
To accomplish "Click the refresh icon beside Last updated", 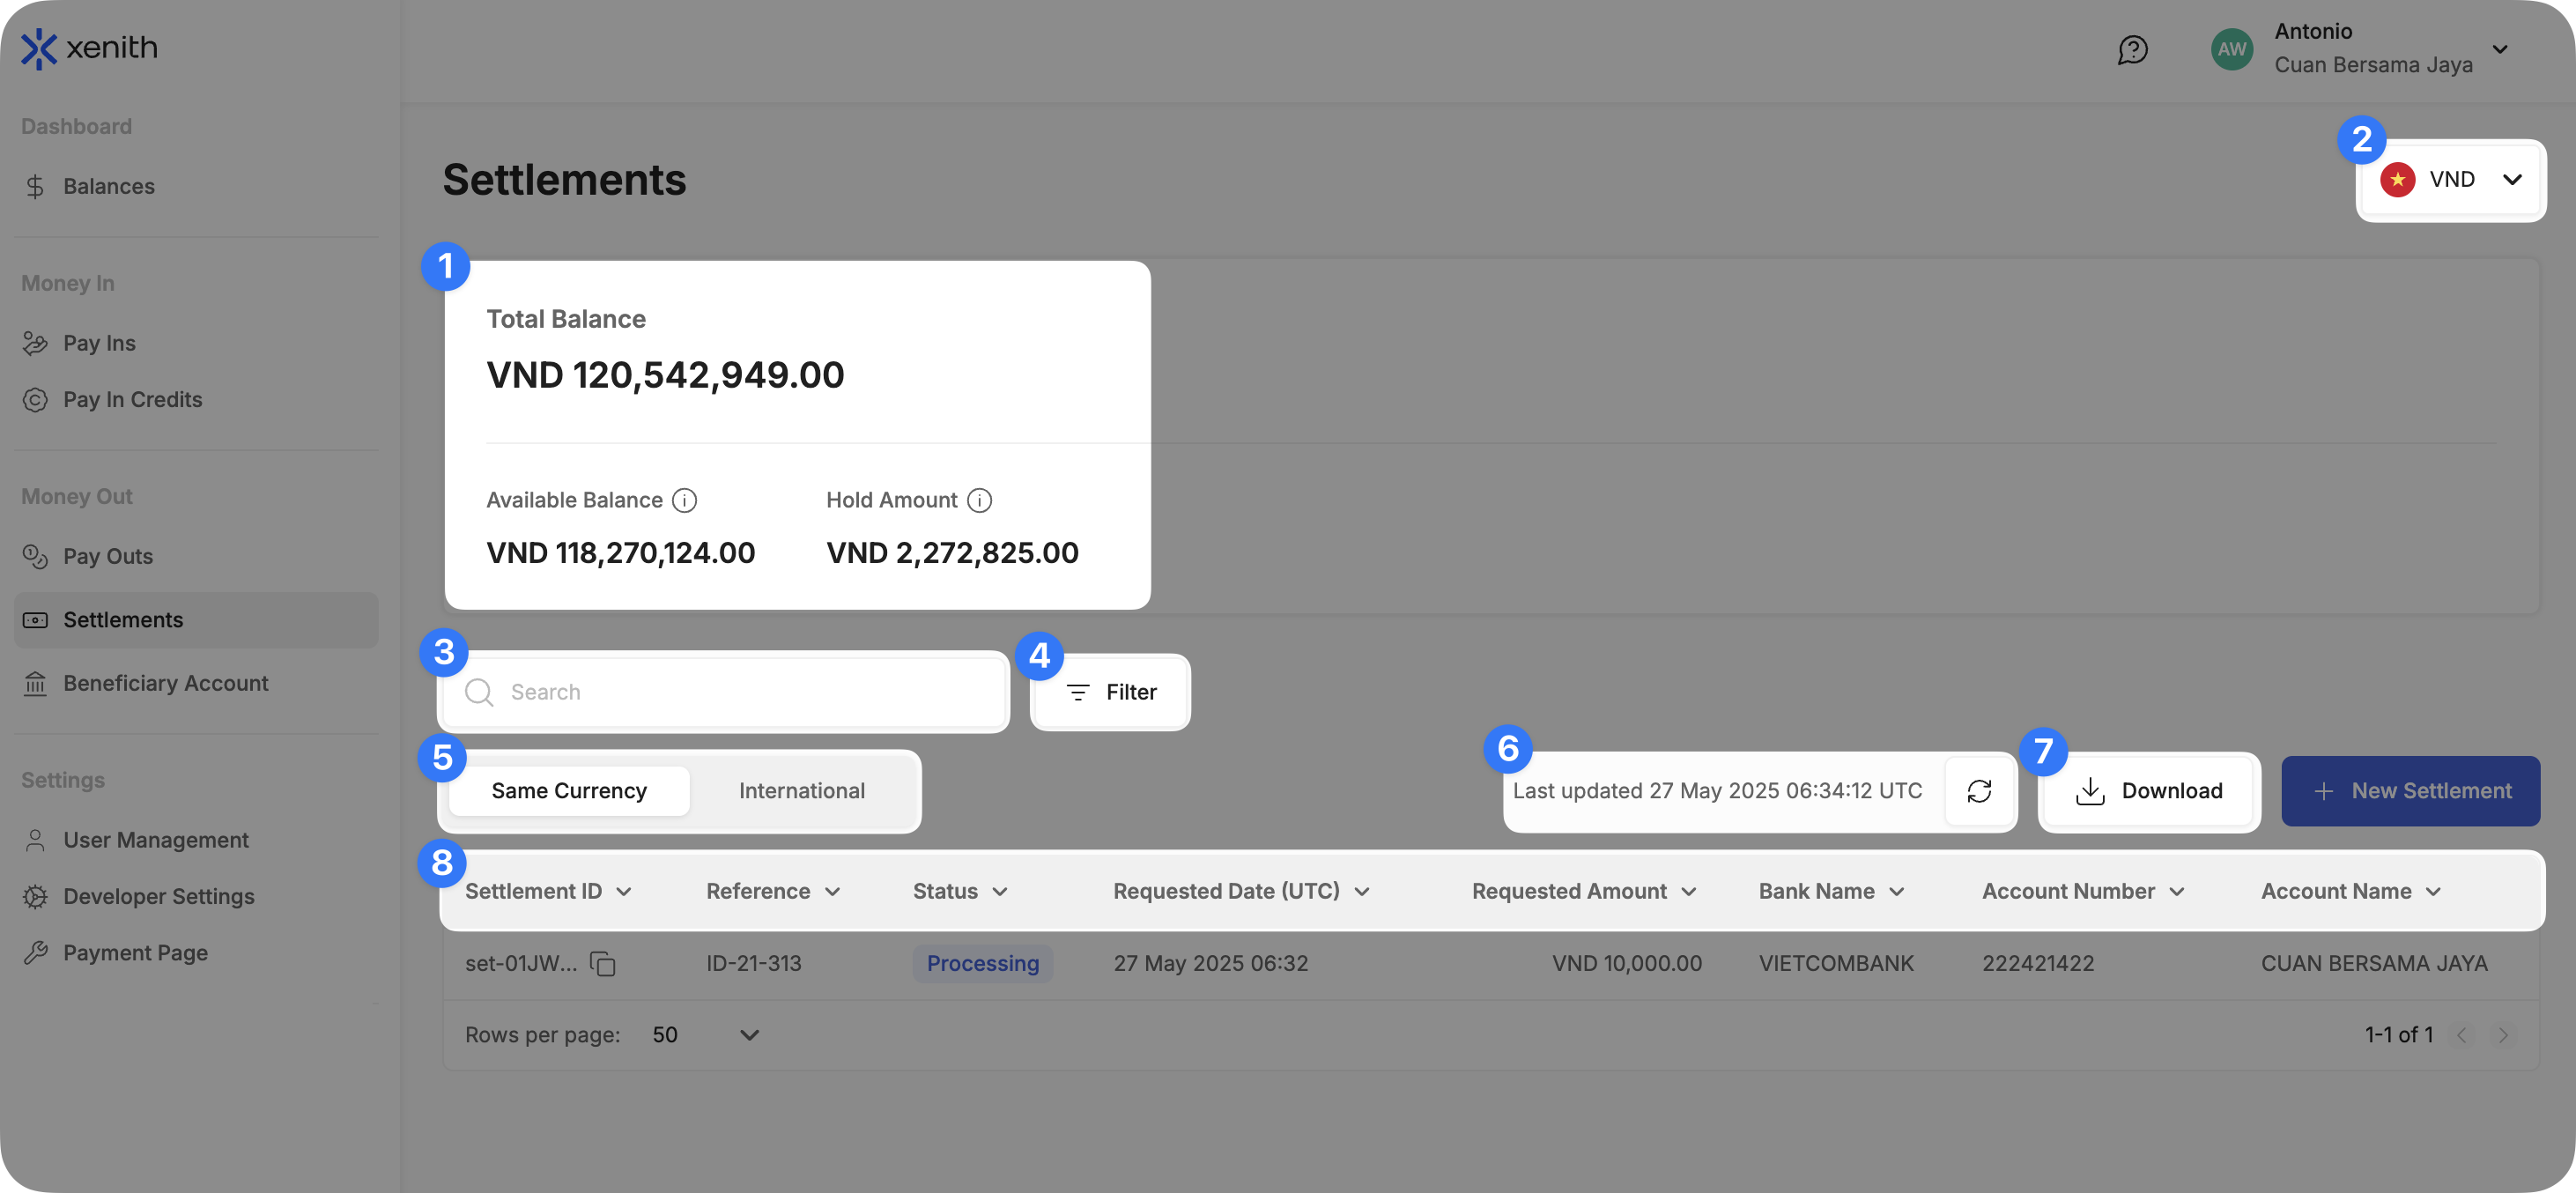I will 1979,791.
